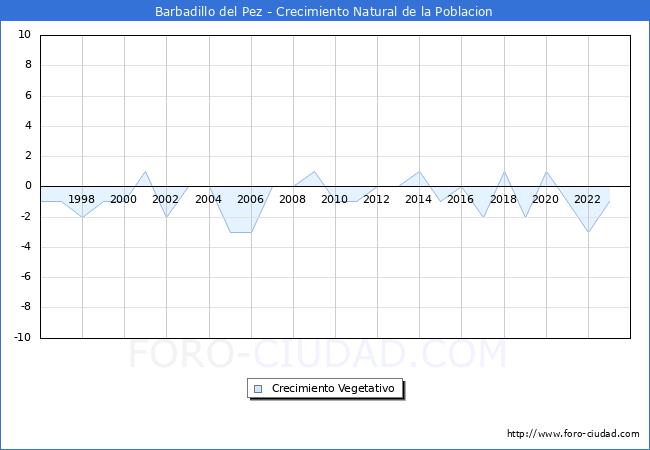Click the 2022 year label

[587, 199]
